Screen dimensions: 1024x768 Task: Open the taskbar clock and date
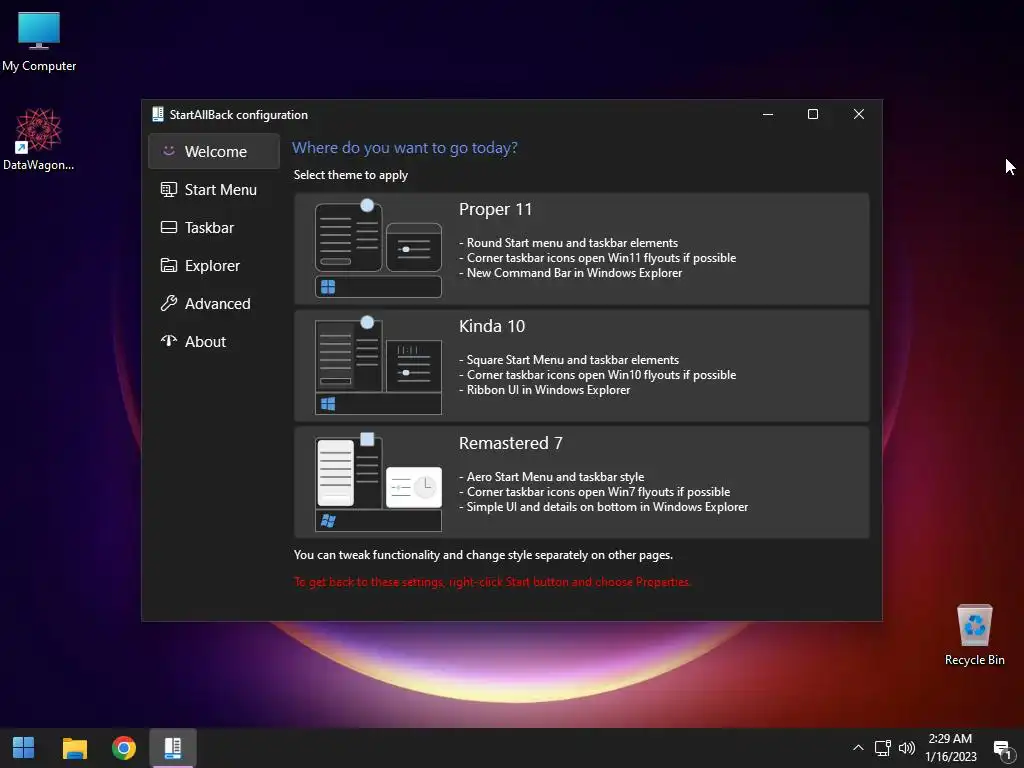951,748
